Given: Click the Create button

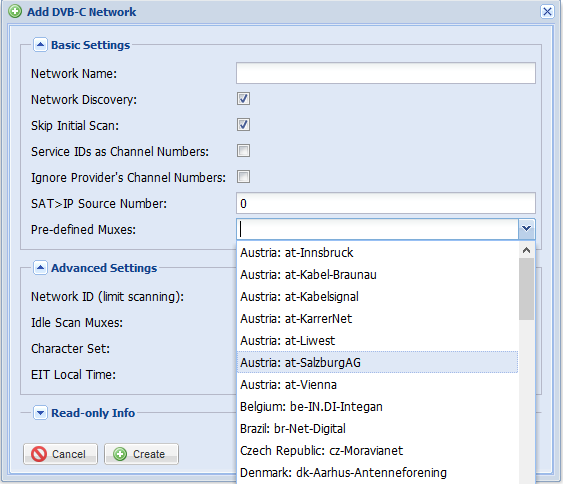Looking at the screenshot, I should pyautogui.click(x=141, y=454).
